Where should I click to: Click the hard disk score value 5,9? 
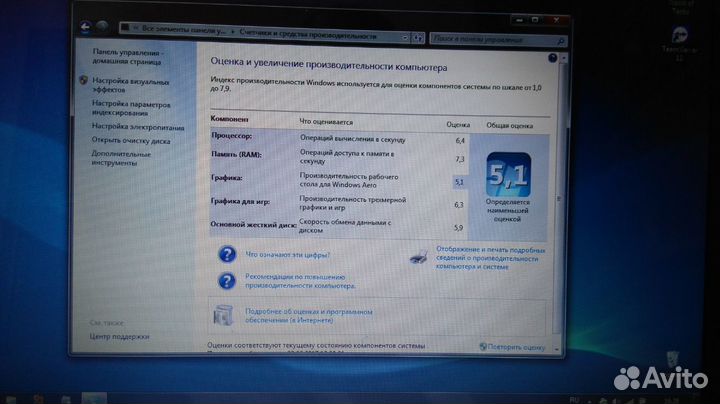(x=458, y=228)
